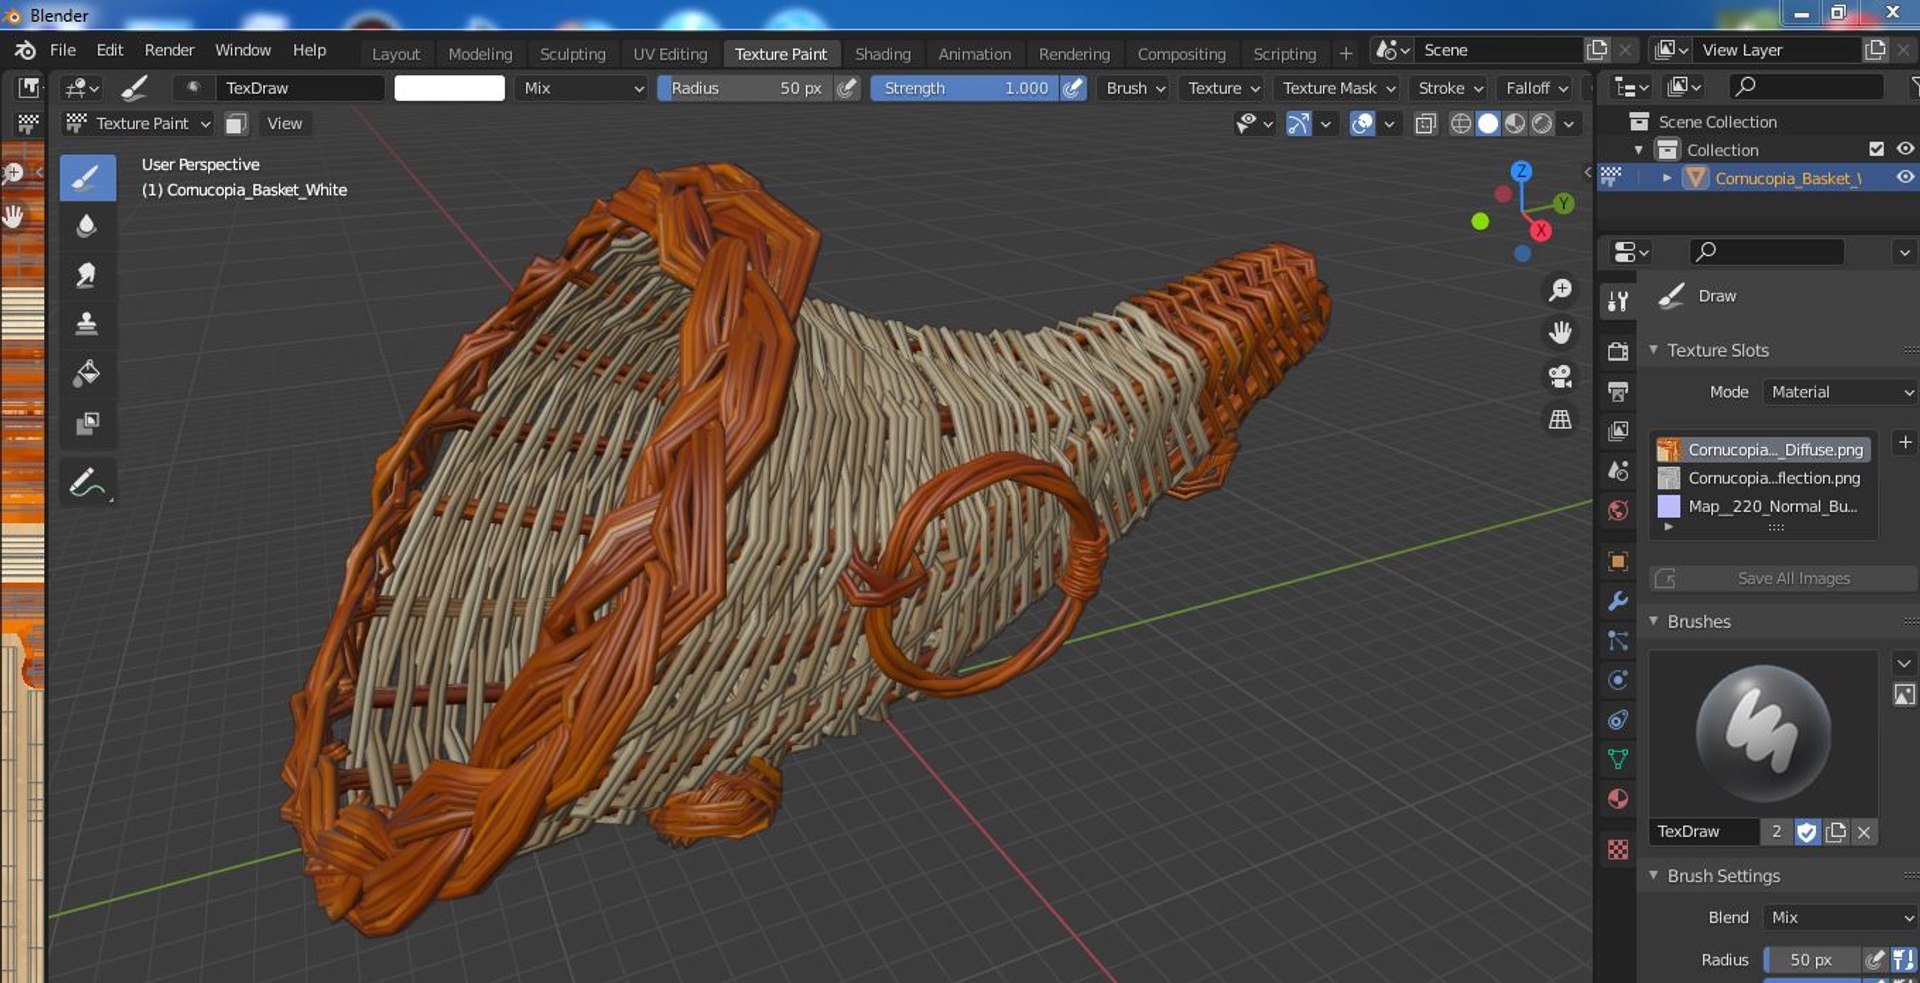Toggle camera view in viewport
The height and width of the screenshot is (983, 1920).
click(x=1560, y=376)
